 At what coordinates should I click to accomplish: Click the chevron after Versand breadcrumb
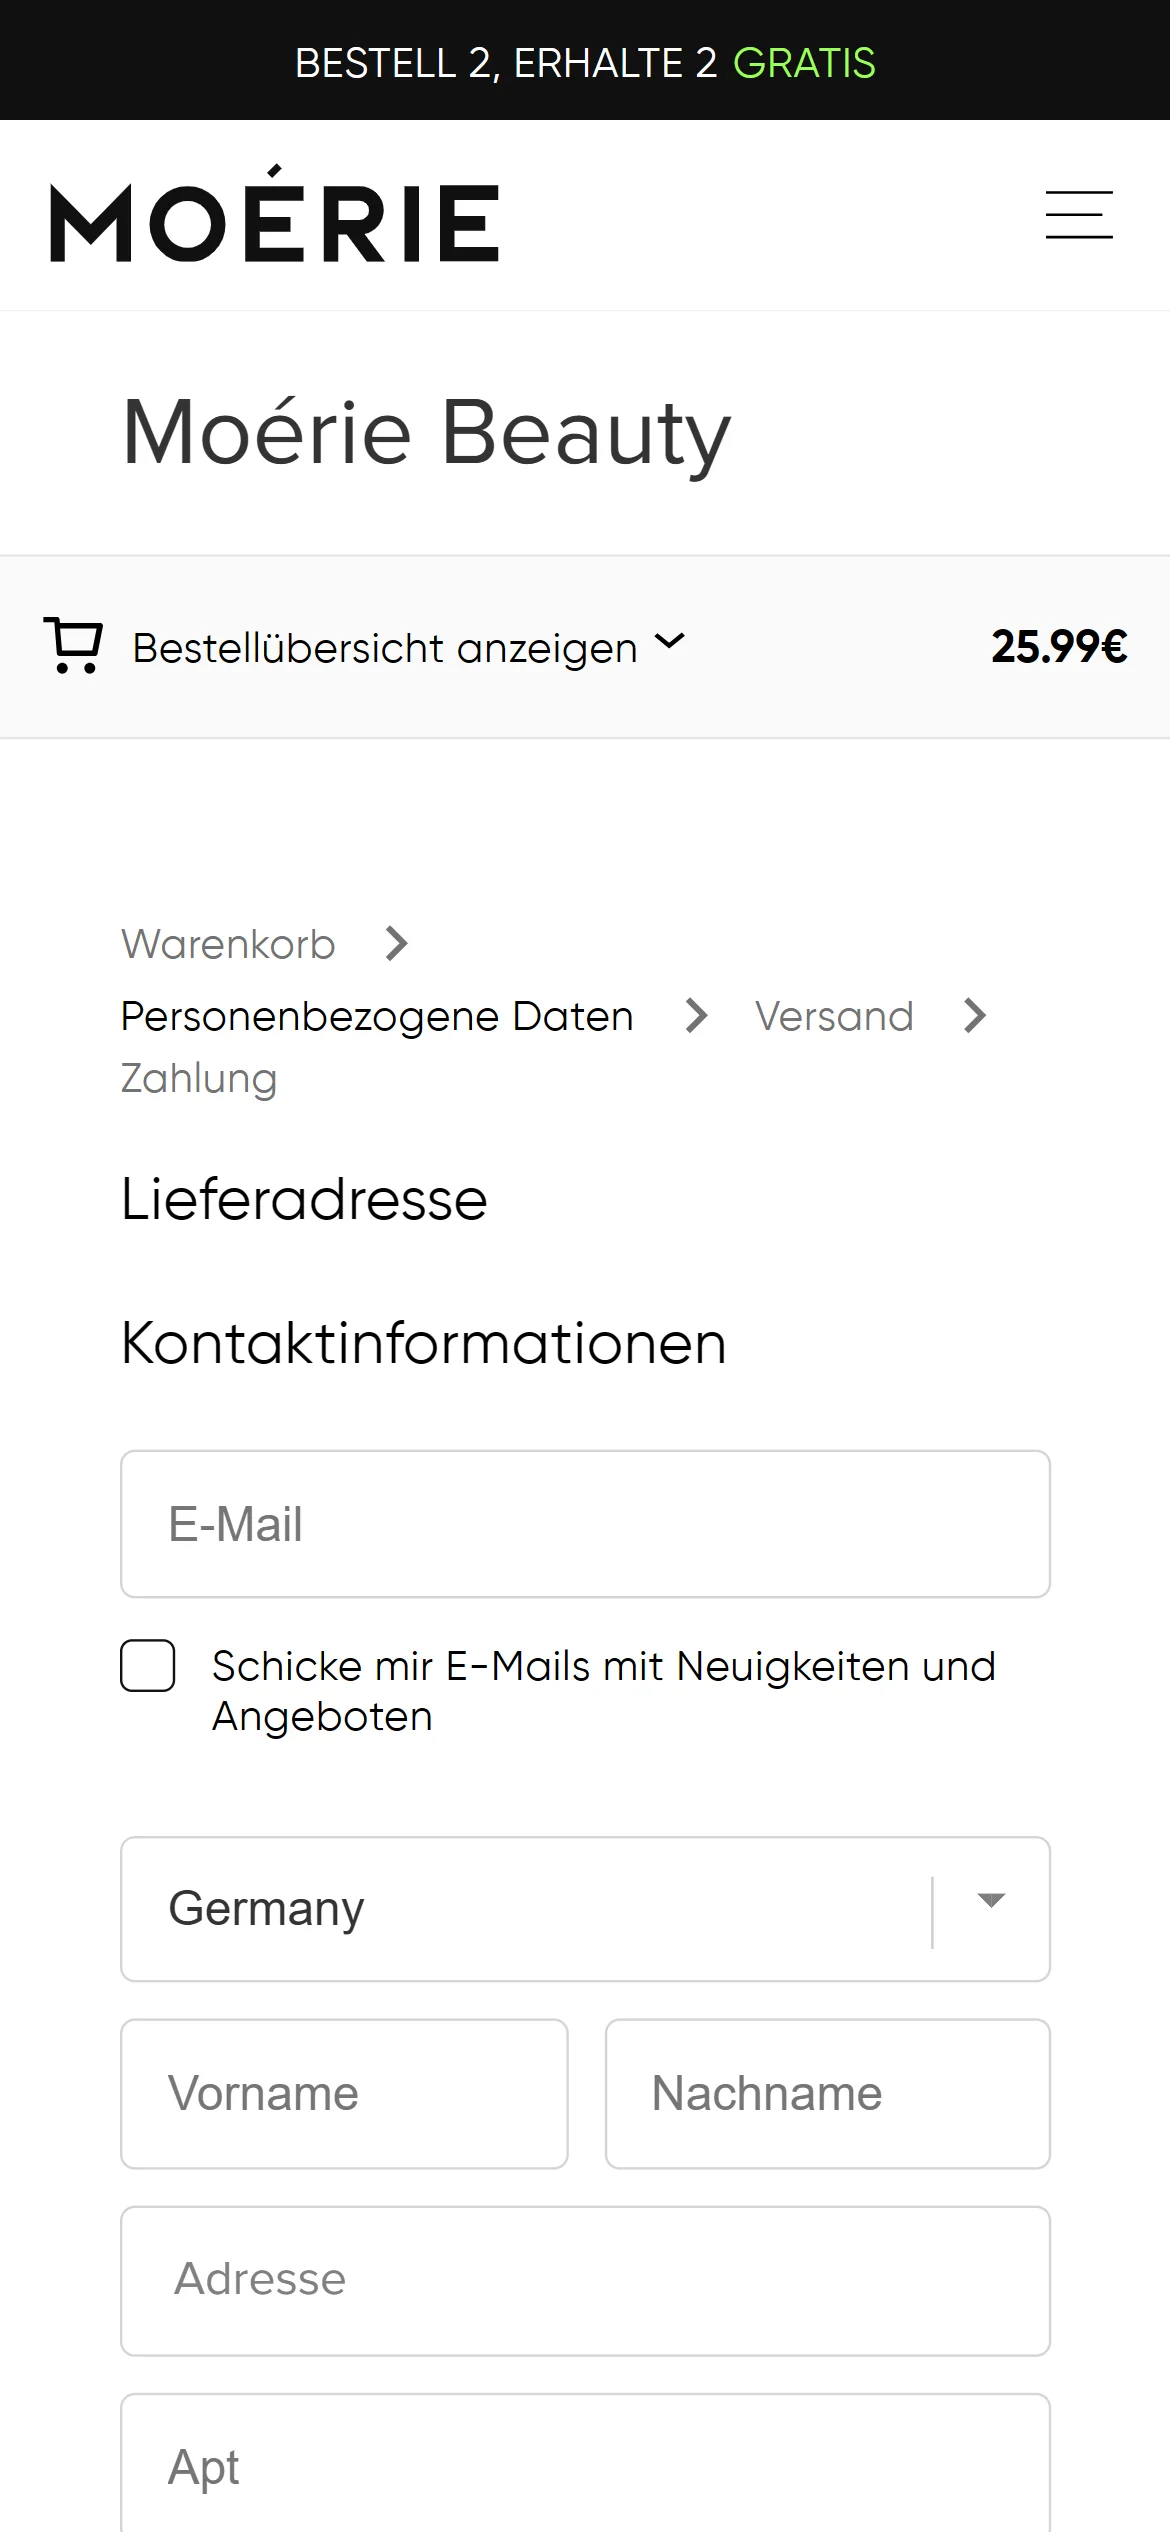[x=975, y=1015]
